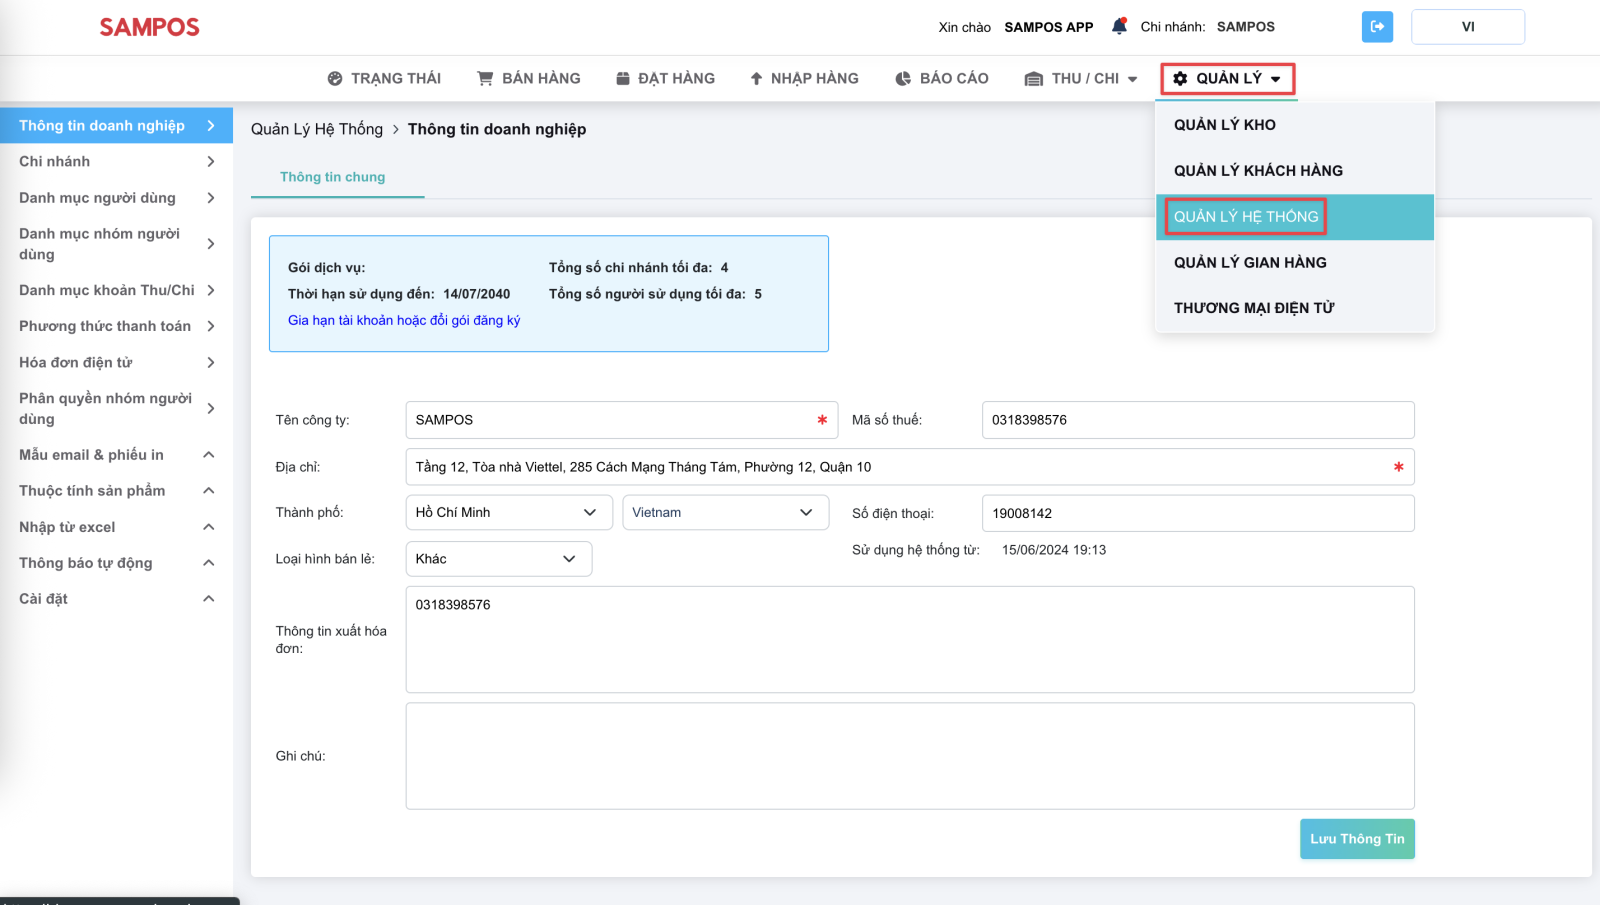1600x905 pixels.
Task: Click the Địa chỉ input field
Action: (910, 467)
